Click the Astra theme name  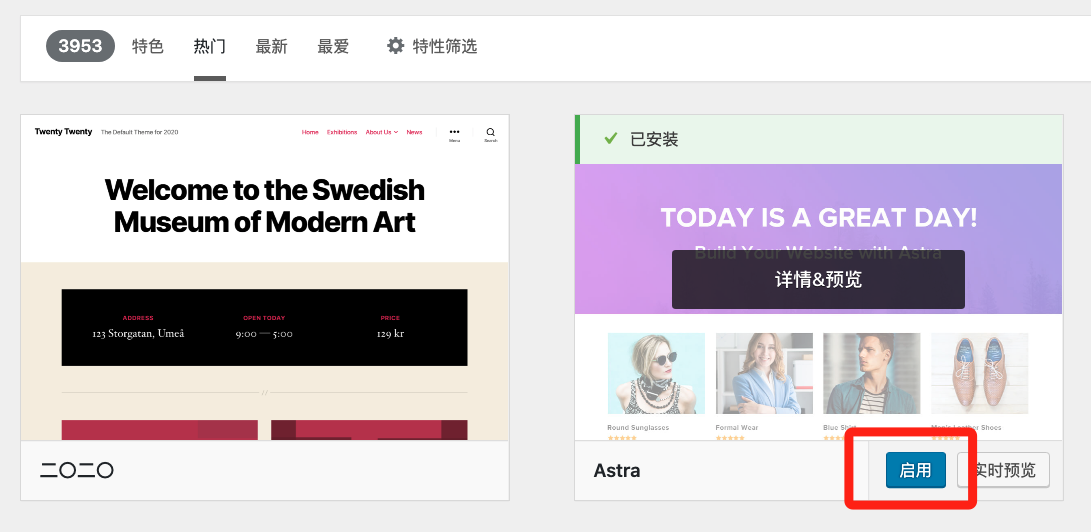pyautogui.click(x=616, y=471)
